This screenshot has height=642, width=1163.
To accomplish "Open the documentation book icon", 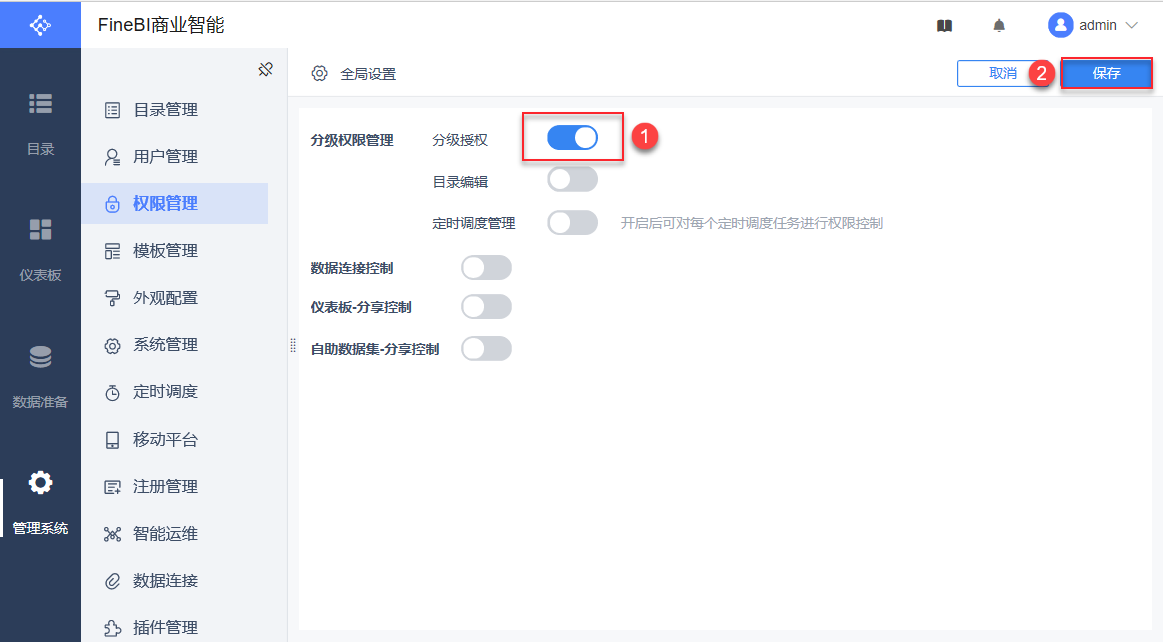I will tap(944, 26).
